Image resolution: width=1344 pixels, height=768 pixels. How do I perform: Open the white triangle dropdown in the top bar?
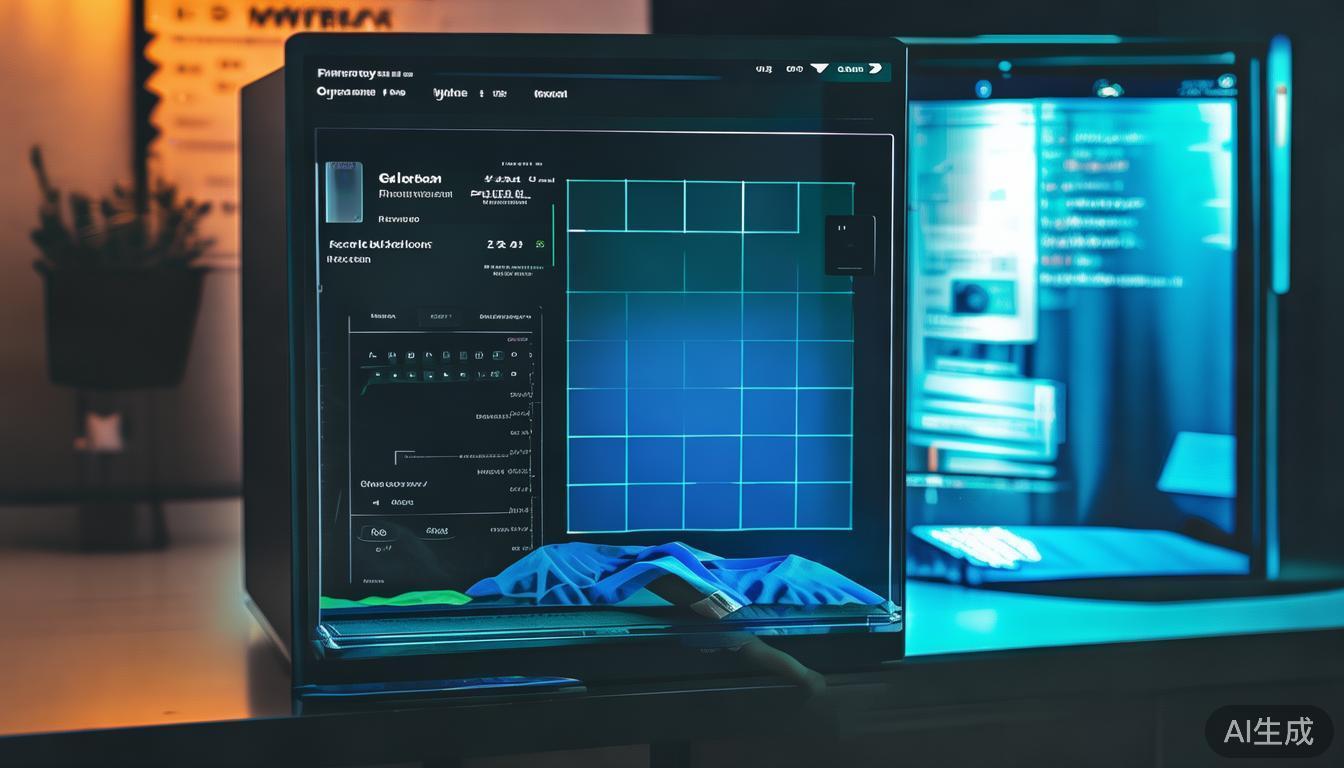pos(819,69)
